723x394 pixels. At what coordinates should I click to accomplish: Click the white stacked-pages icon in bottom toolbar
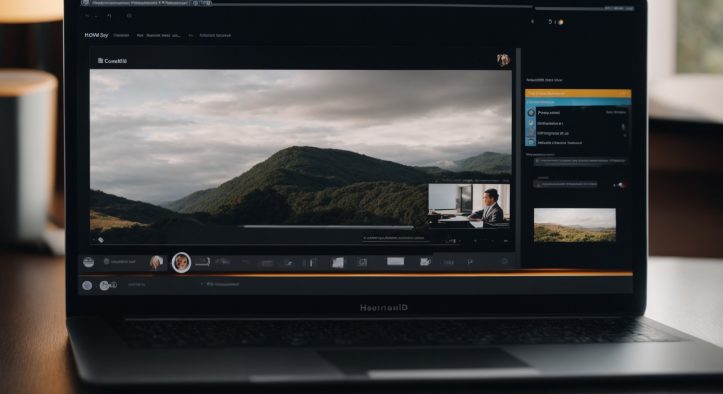pyautogui.click(x=338, y=263)
